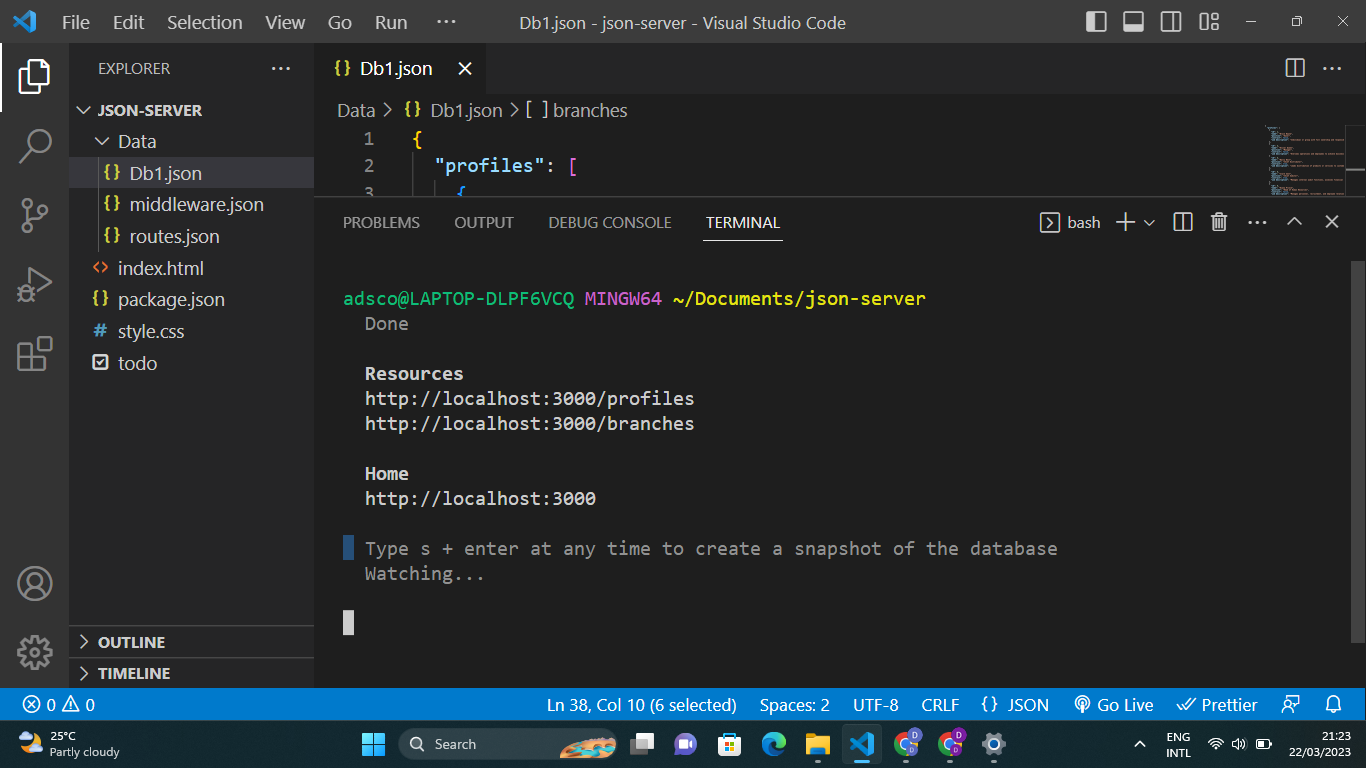Screen dimensions: 1366x768
Task: Open the localhost:3000/branches link
Action: [x=529, y=424]
